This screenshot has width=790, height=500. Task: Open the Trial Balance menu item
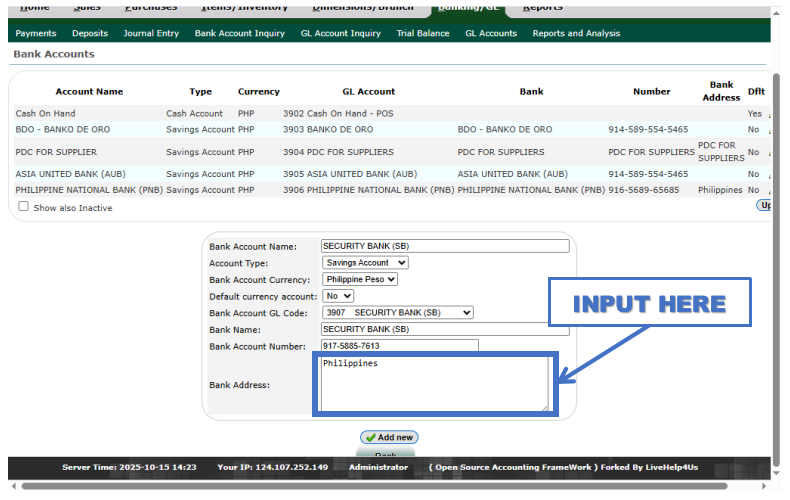click(423, 33)
